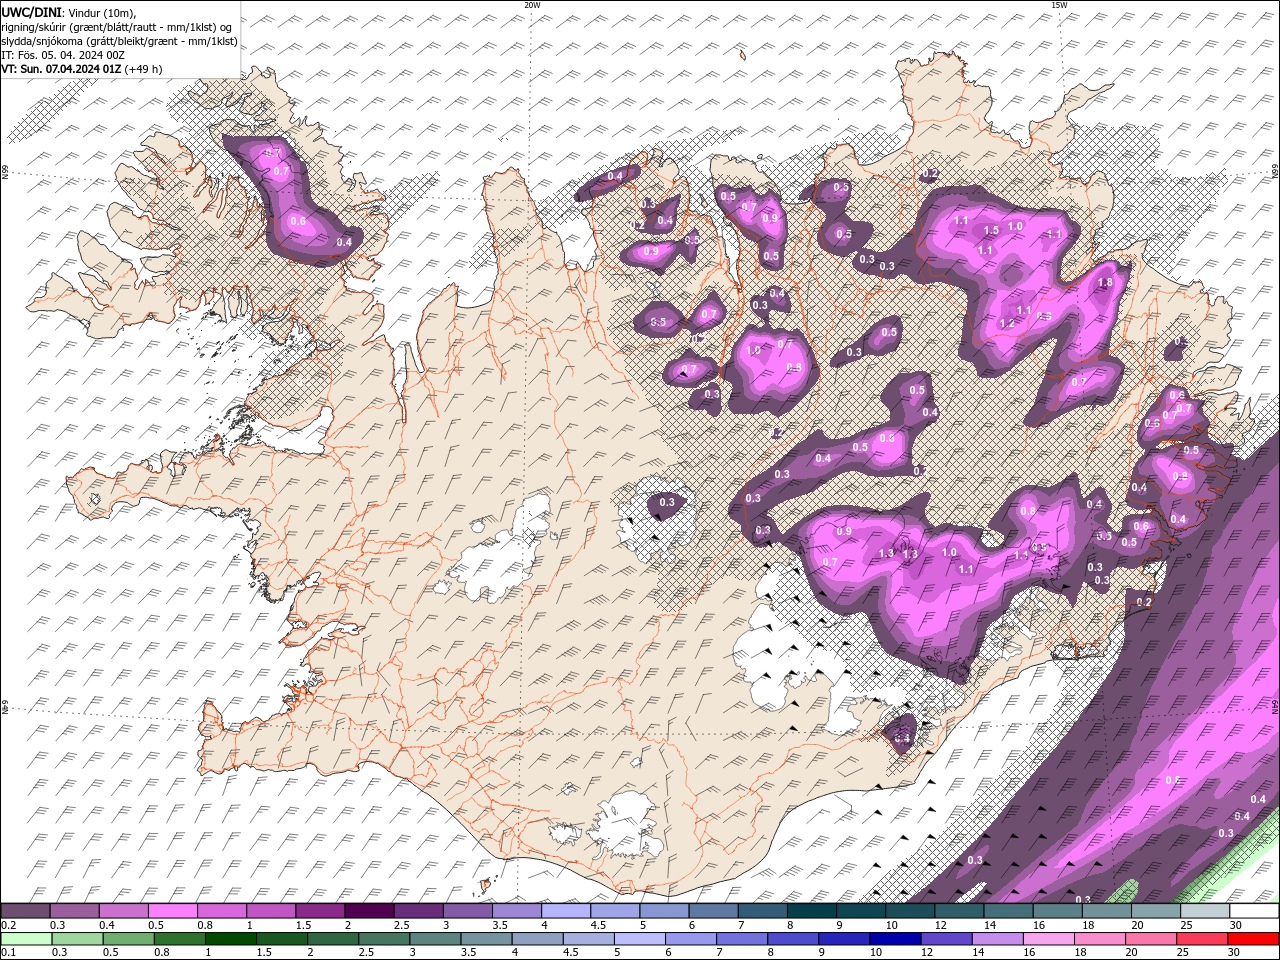
Task: Pick the bright red 30 swatch in lower scale
Action: 1253,938
